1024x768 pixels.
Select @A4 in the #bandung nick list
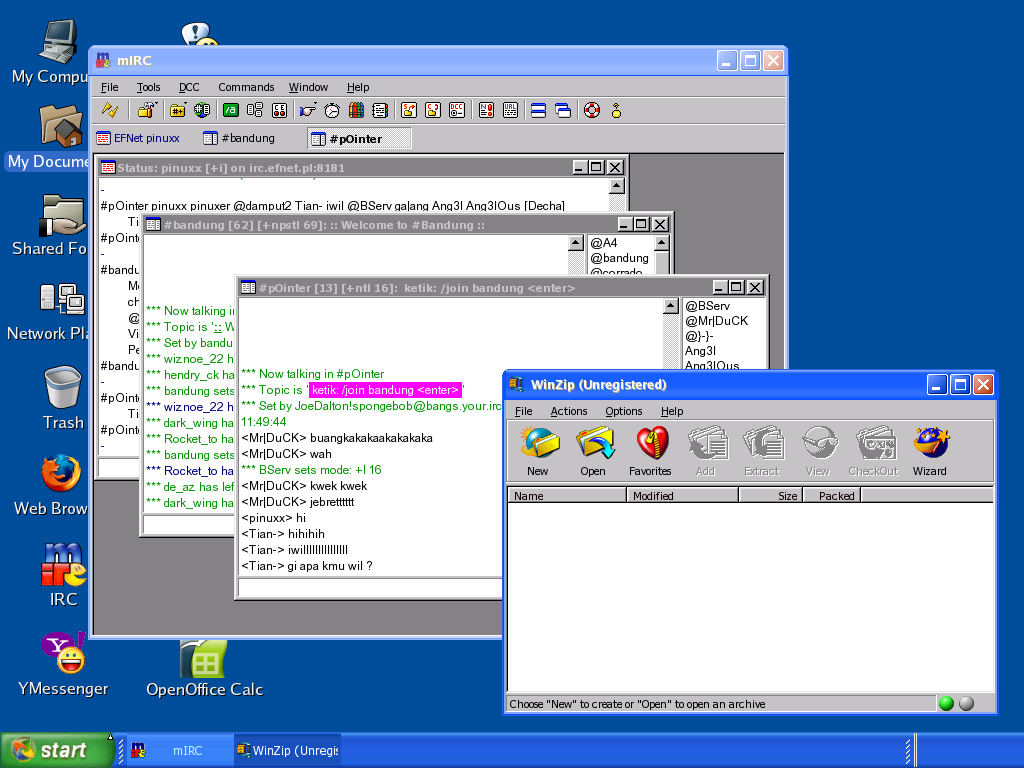[603, 243]
